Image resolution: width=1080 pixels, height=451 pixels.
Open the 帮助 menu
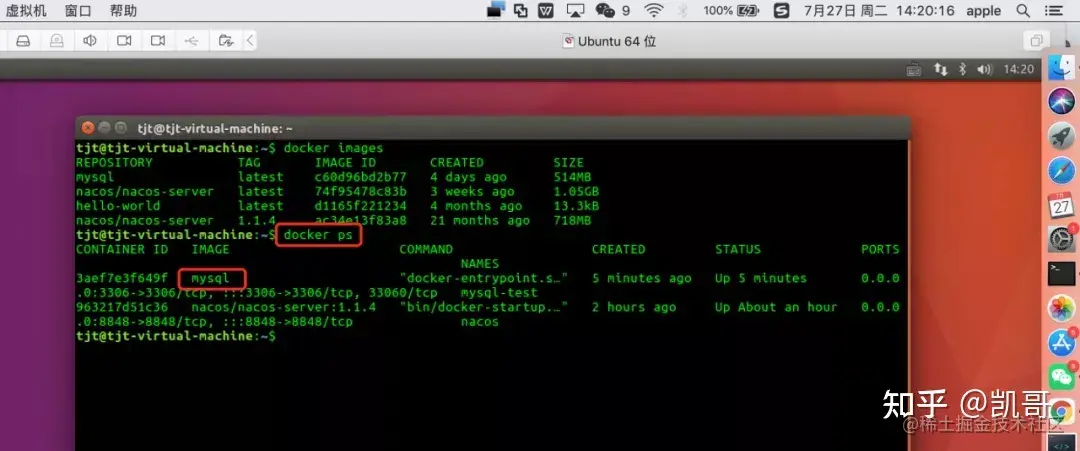pyautogui.click(x=123, y=10)
